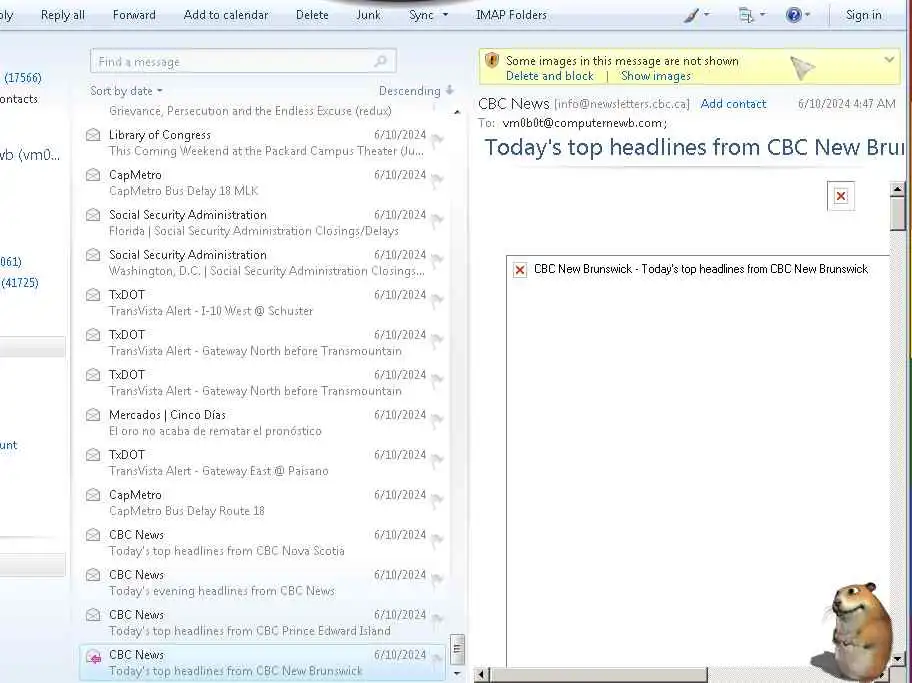The image size is (912, 683).
Task: Click the reading pane horizontal scrollbar thumb
Action: tap(598, 675)
